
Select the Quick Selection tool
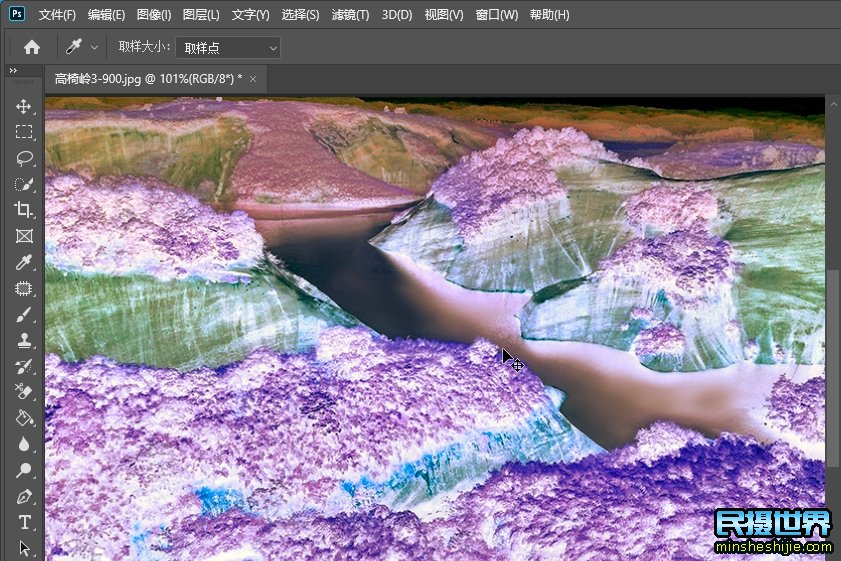(24, 184)
